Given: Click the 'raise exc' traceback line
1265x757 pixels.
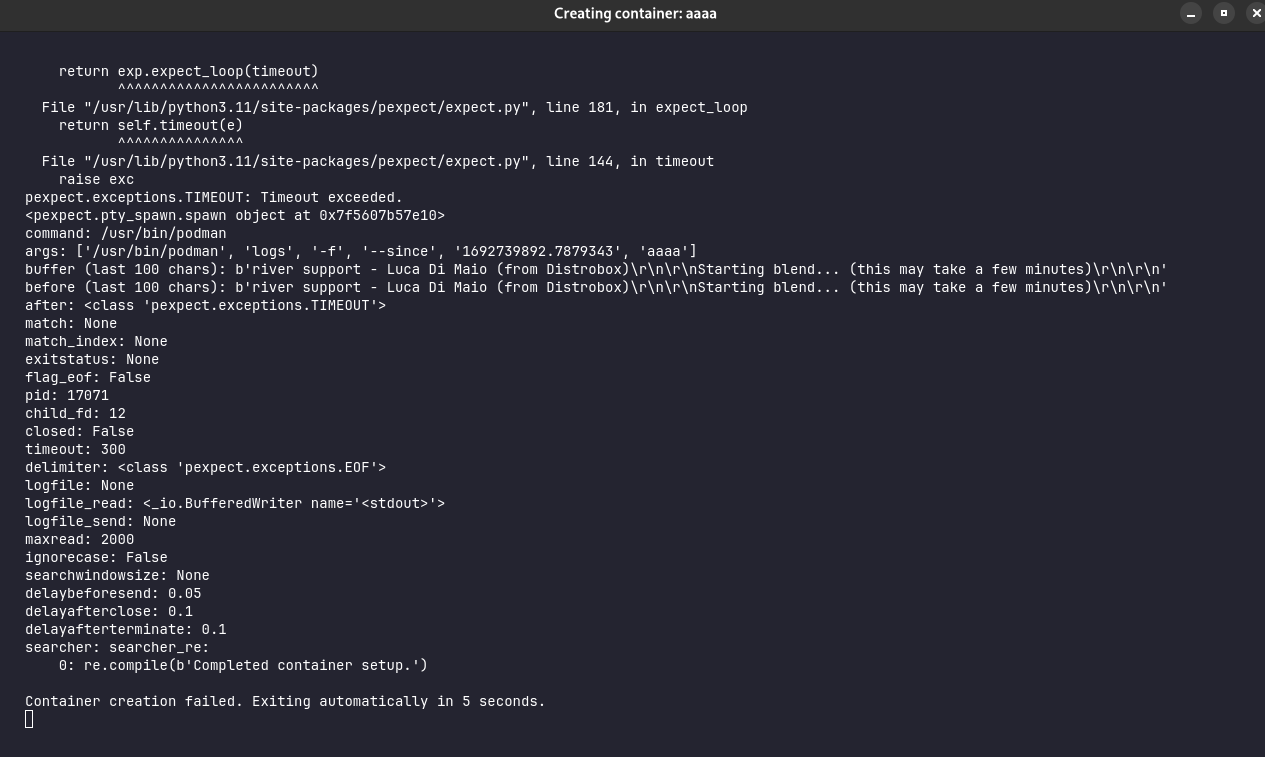Looking at the screenshot, I should coord(96,179).
